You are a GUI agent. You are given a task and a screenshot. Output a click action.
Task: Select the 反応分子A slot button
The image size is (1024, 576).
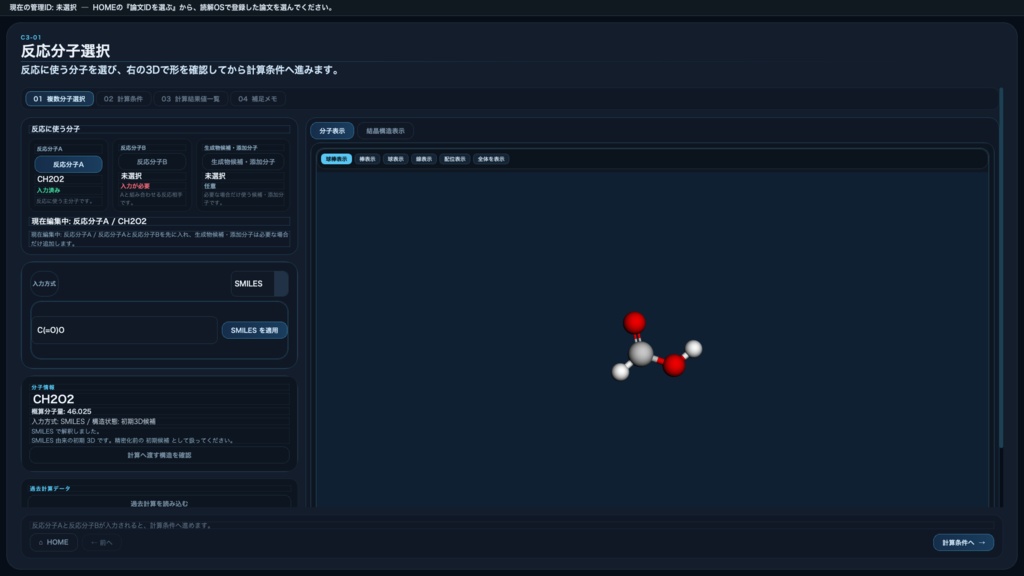pos(69,165)
